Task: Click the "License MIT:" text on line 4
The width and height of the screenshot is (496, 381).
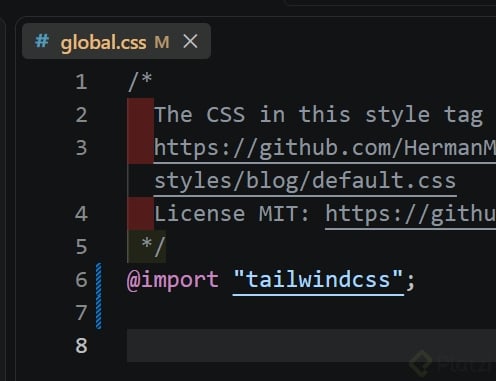Action: coord(232,214)
